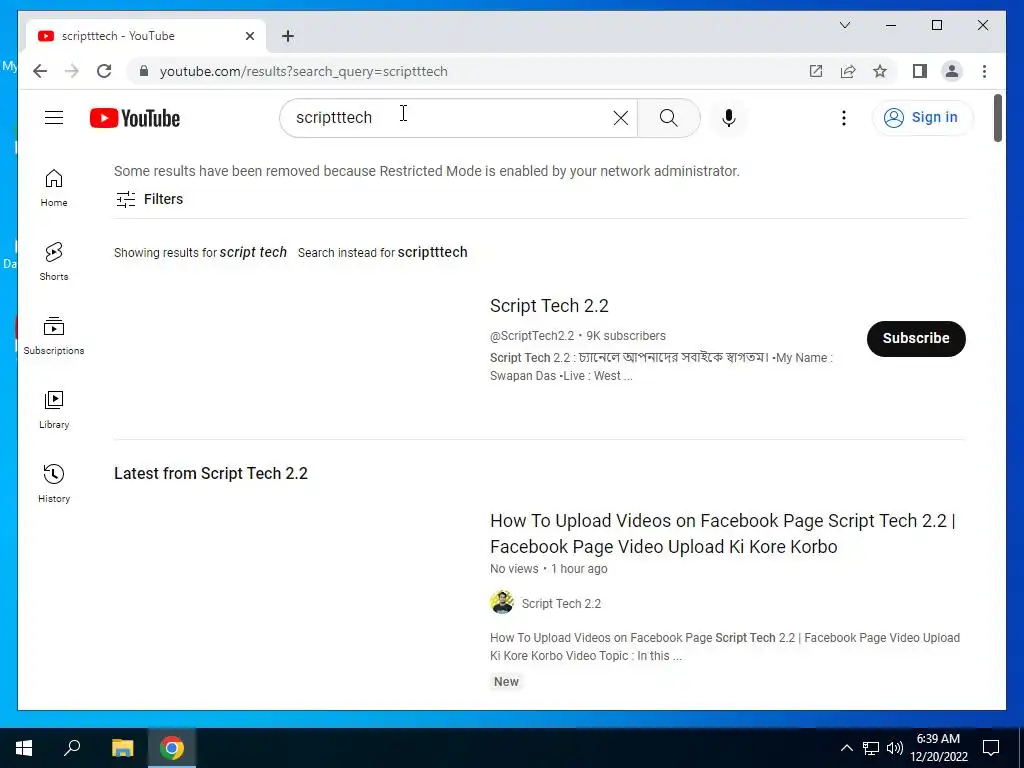1024x768 pixels.
Task: Open page in app icon
Action: click(x=816, y=71)
